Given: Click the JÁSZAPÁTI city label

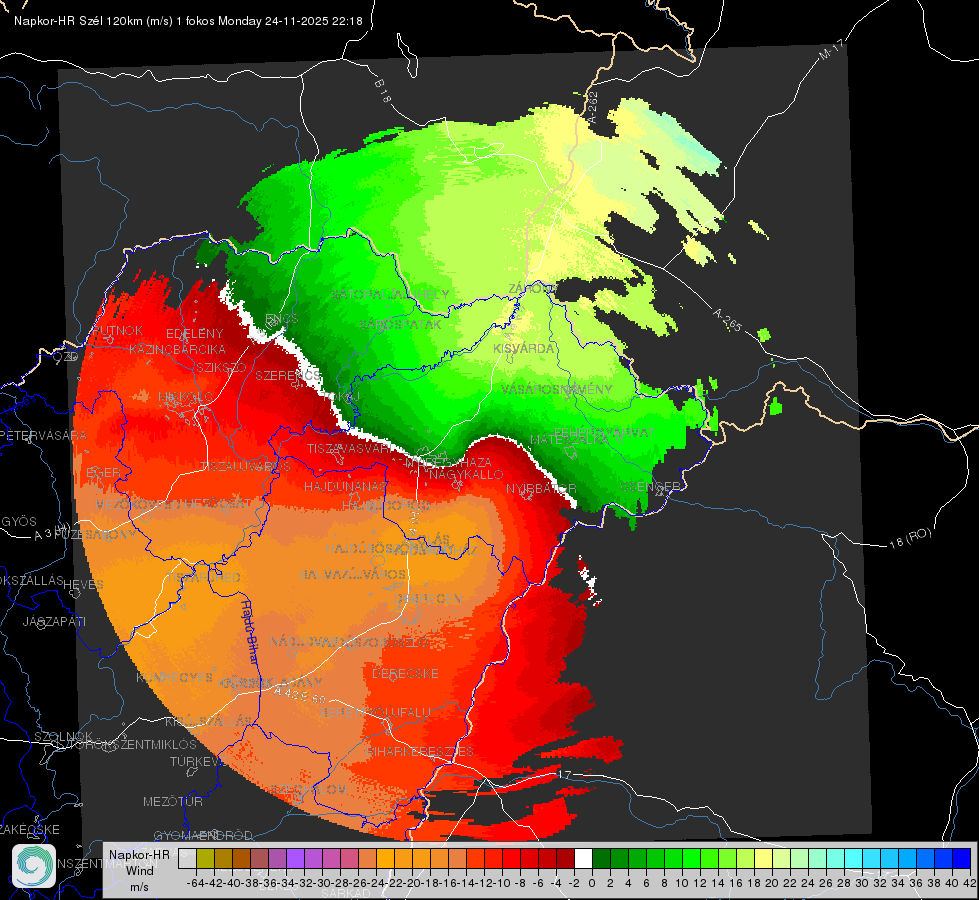Looking at the screenshot, I should (54, 622).
